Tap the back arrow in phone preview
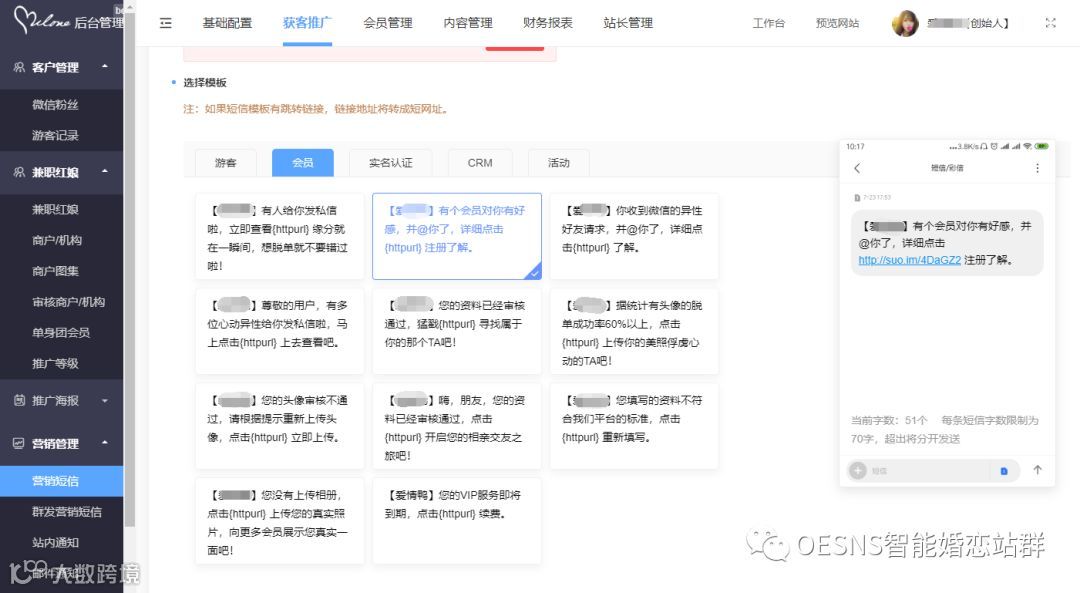This screenshot has width=1080, height=593. point(858,168)
